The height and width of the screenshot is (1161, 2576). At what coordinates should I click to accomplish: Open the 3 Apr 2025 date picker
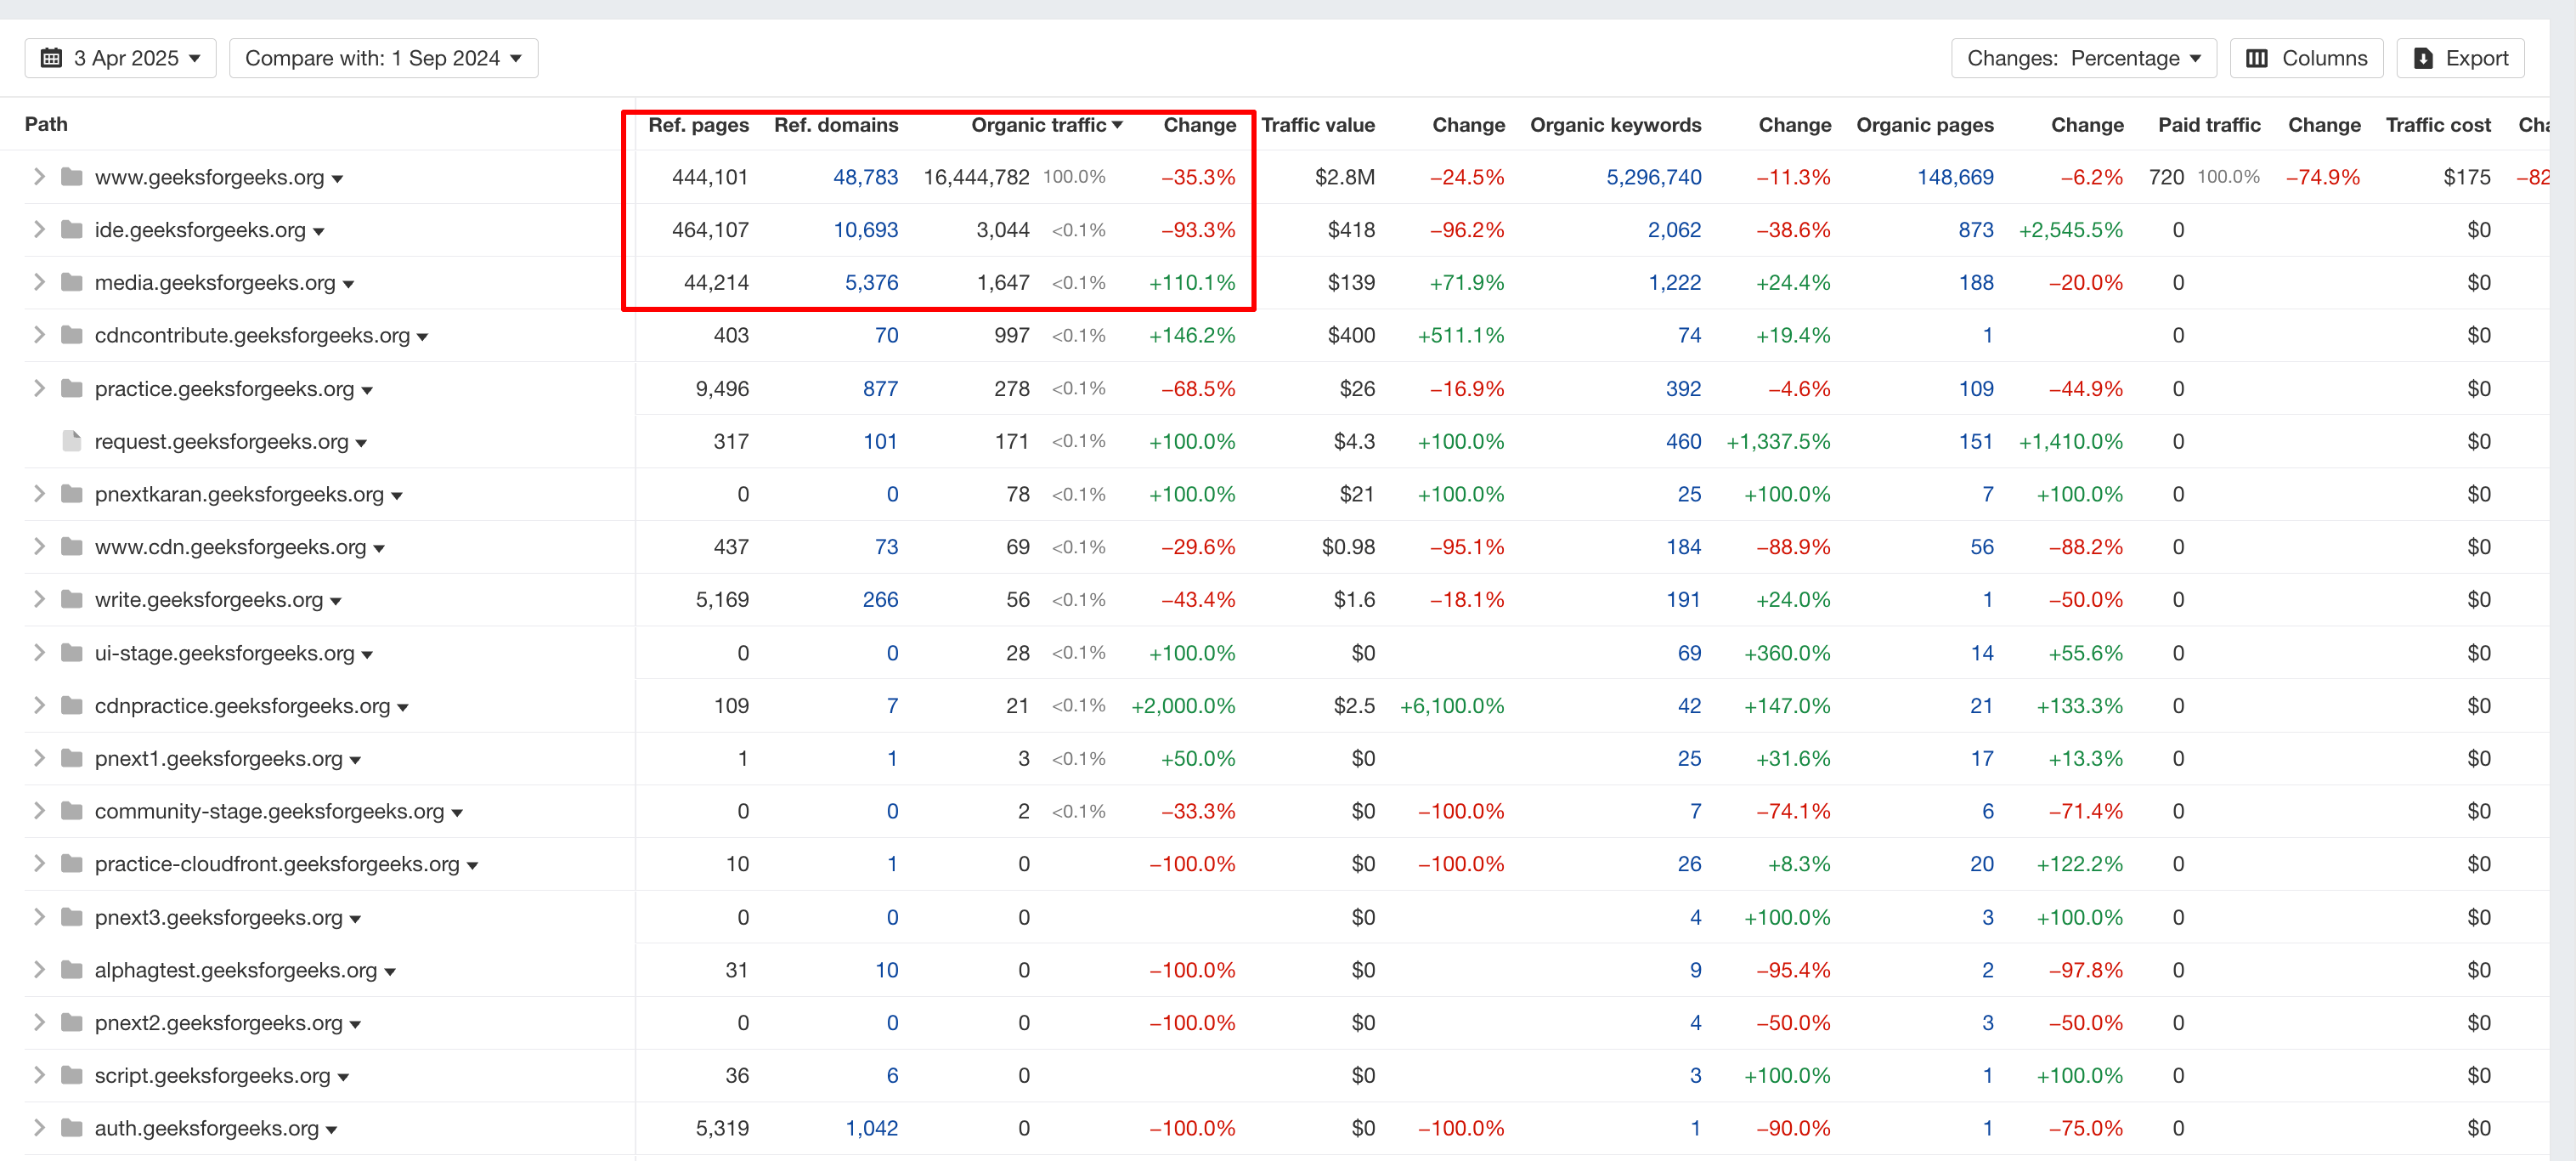point(120,58)
